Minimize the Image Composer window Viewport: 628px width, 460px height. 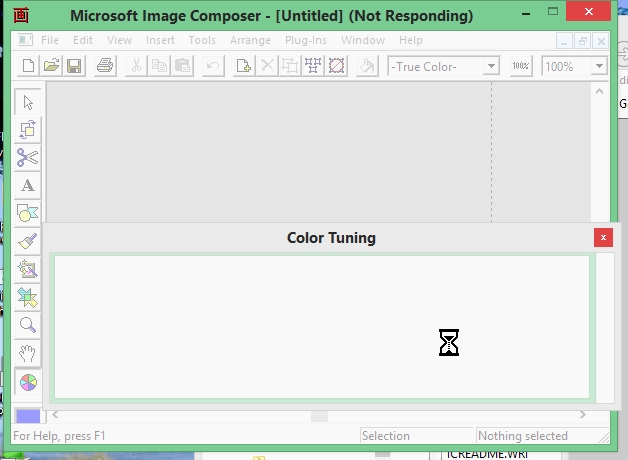tap(526, 14)
